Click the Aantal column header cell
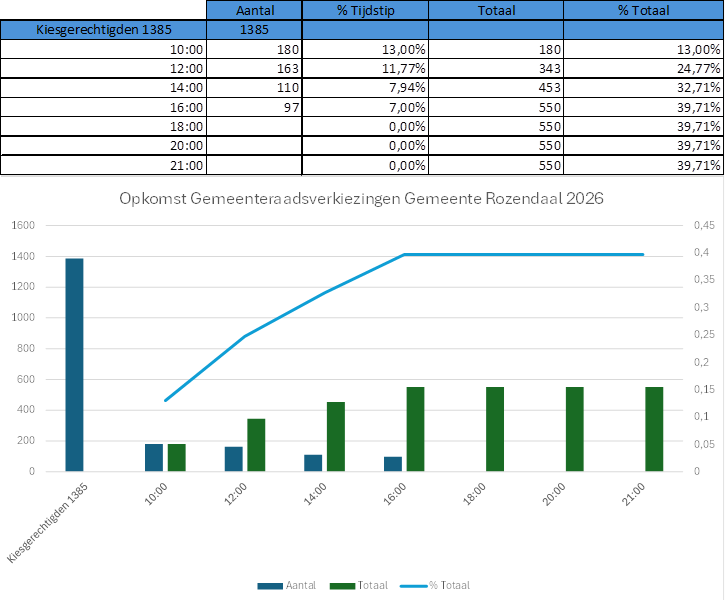725x601 pixels. (x=255, y=10)
